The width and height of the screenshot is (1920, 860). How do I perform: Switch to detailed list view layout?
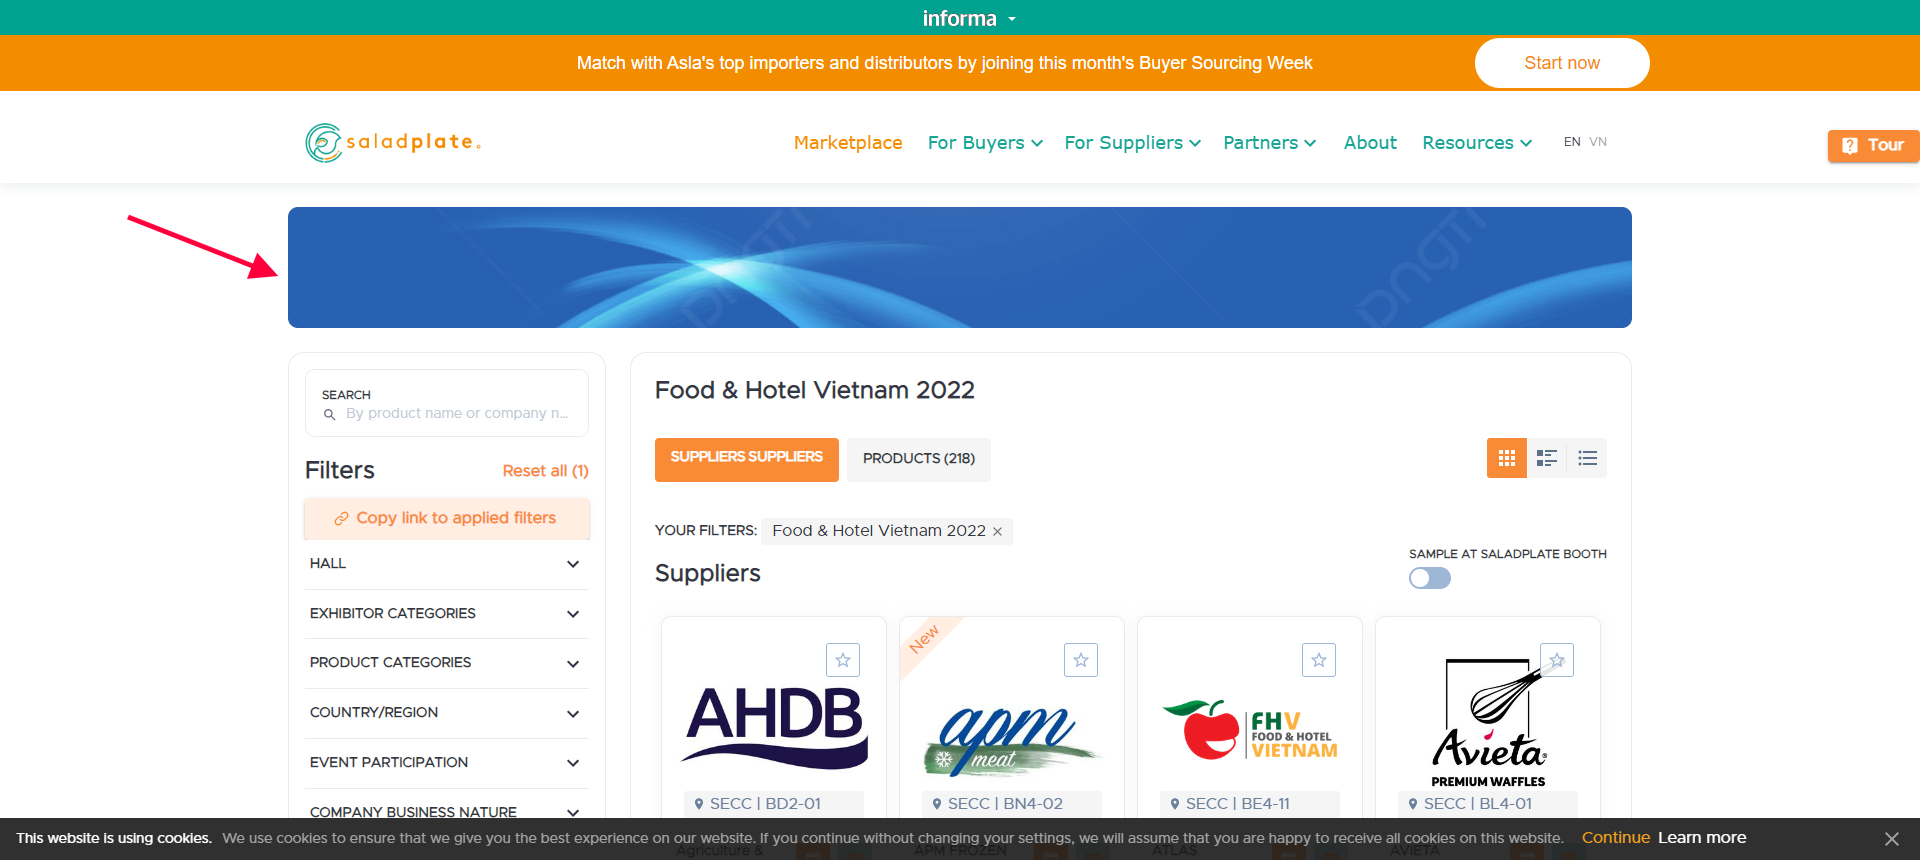click(1547, 458)
